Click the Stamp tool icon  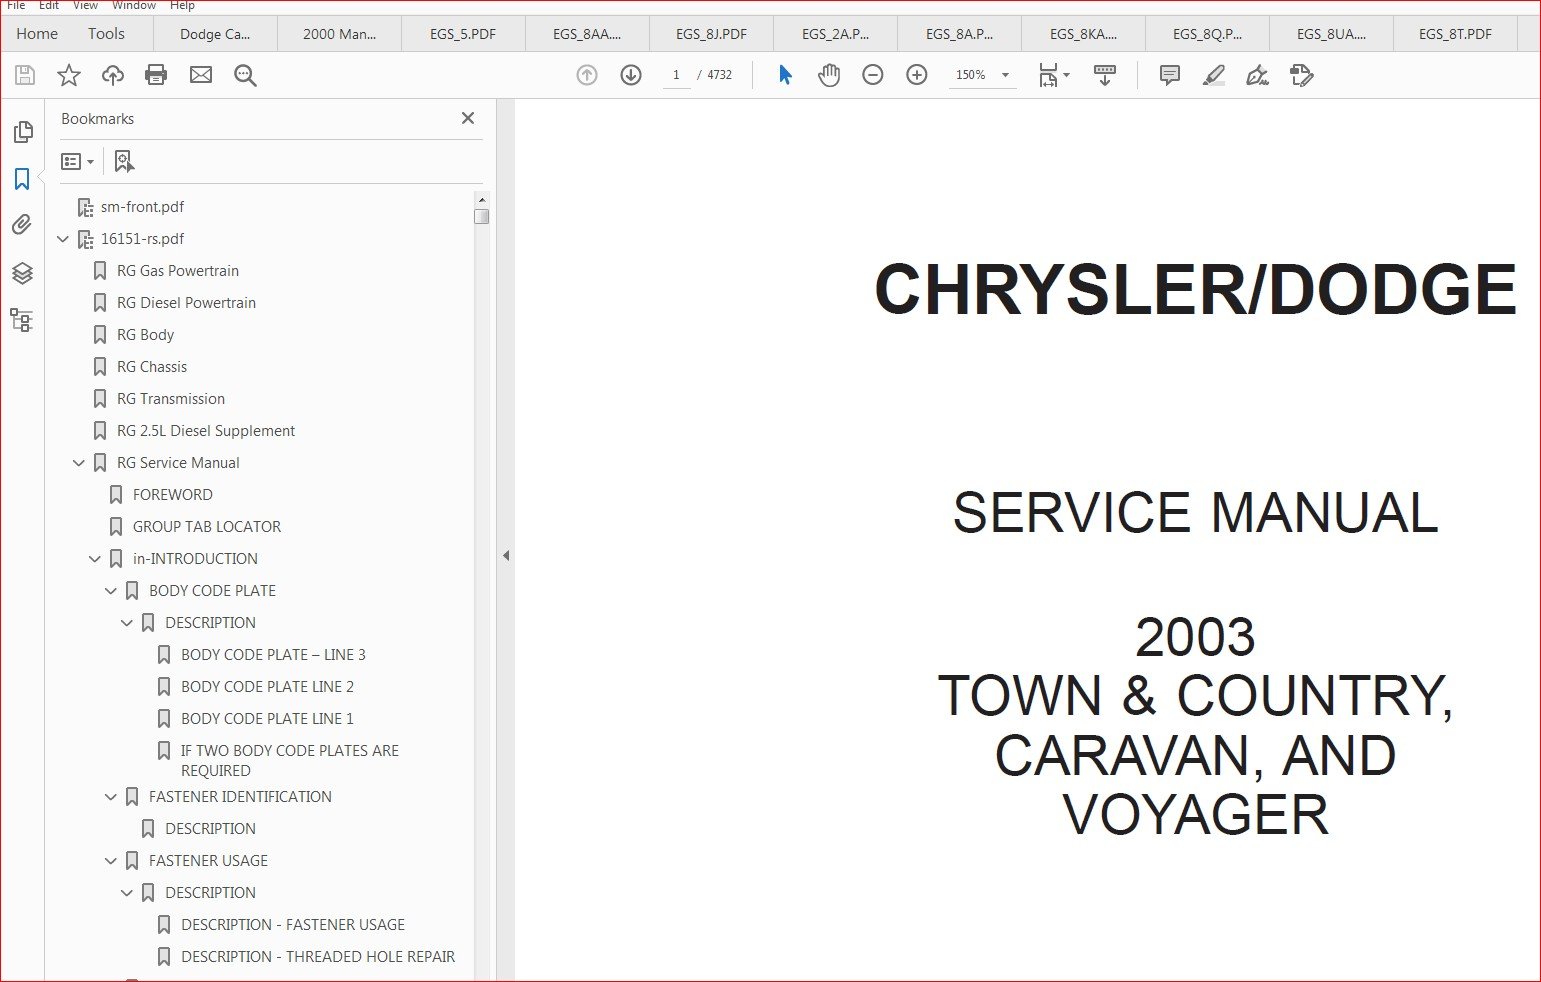[1301, 75]
